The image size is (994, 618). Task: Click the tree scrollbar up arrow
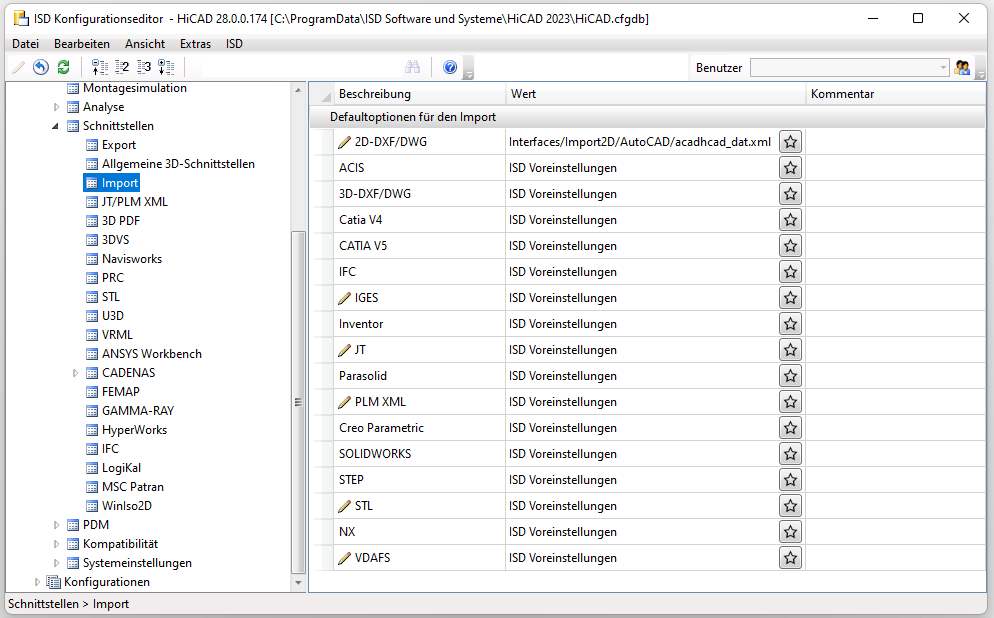[298, 90]
